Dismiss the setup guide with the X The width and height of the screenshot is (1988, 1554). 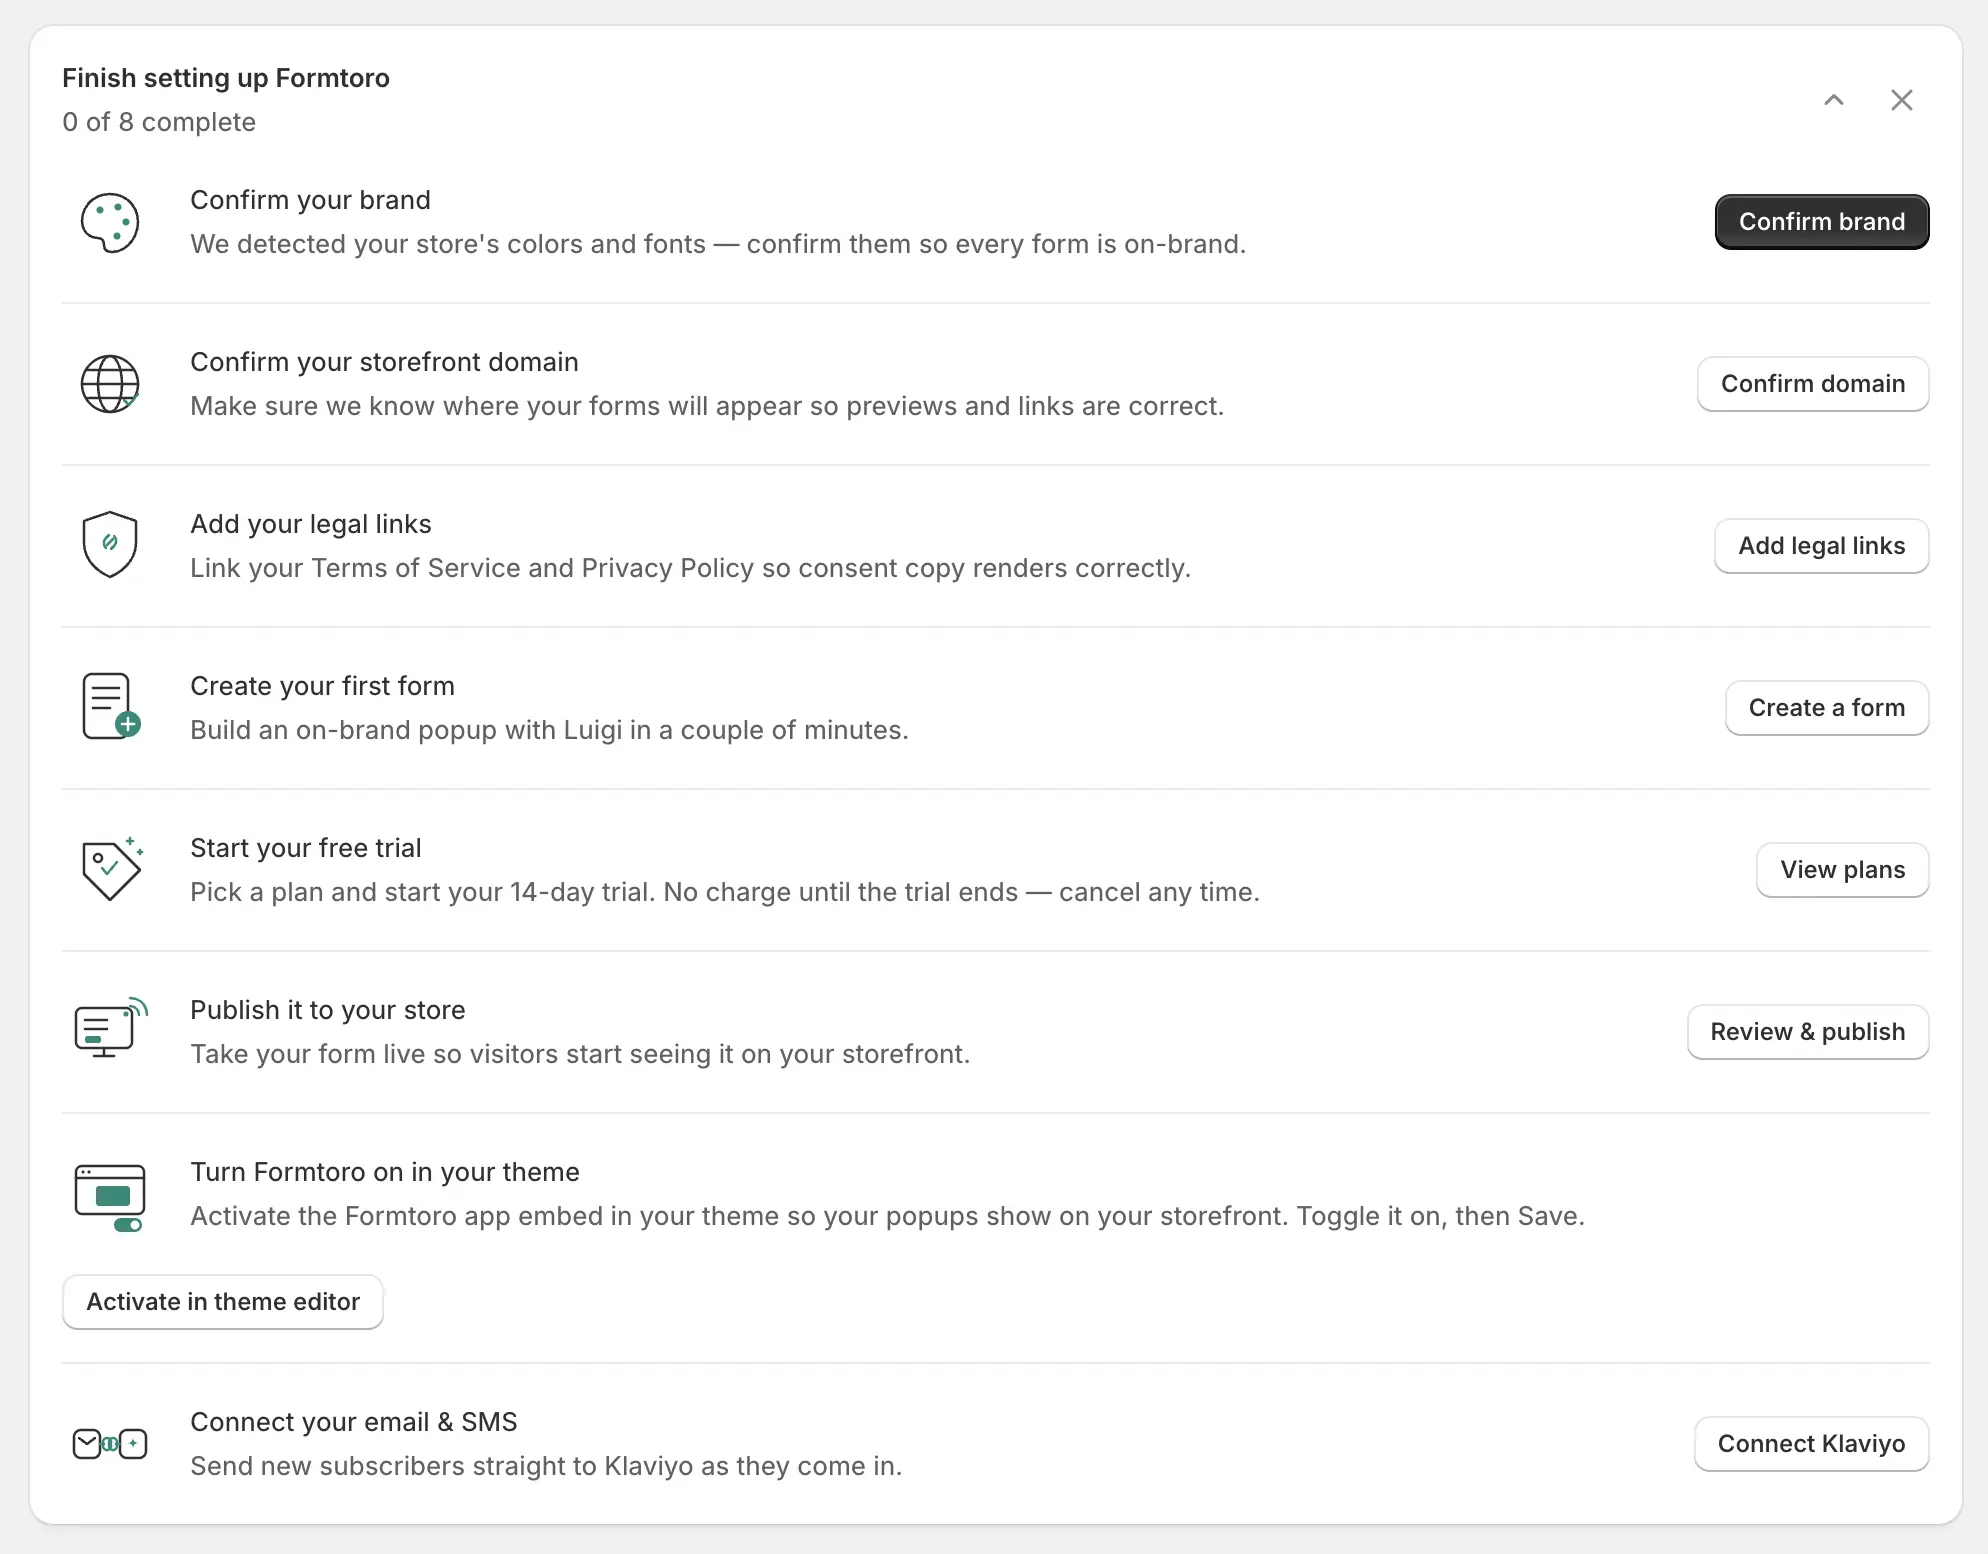tap(1902, 100)
